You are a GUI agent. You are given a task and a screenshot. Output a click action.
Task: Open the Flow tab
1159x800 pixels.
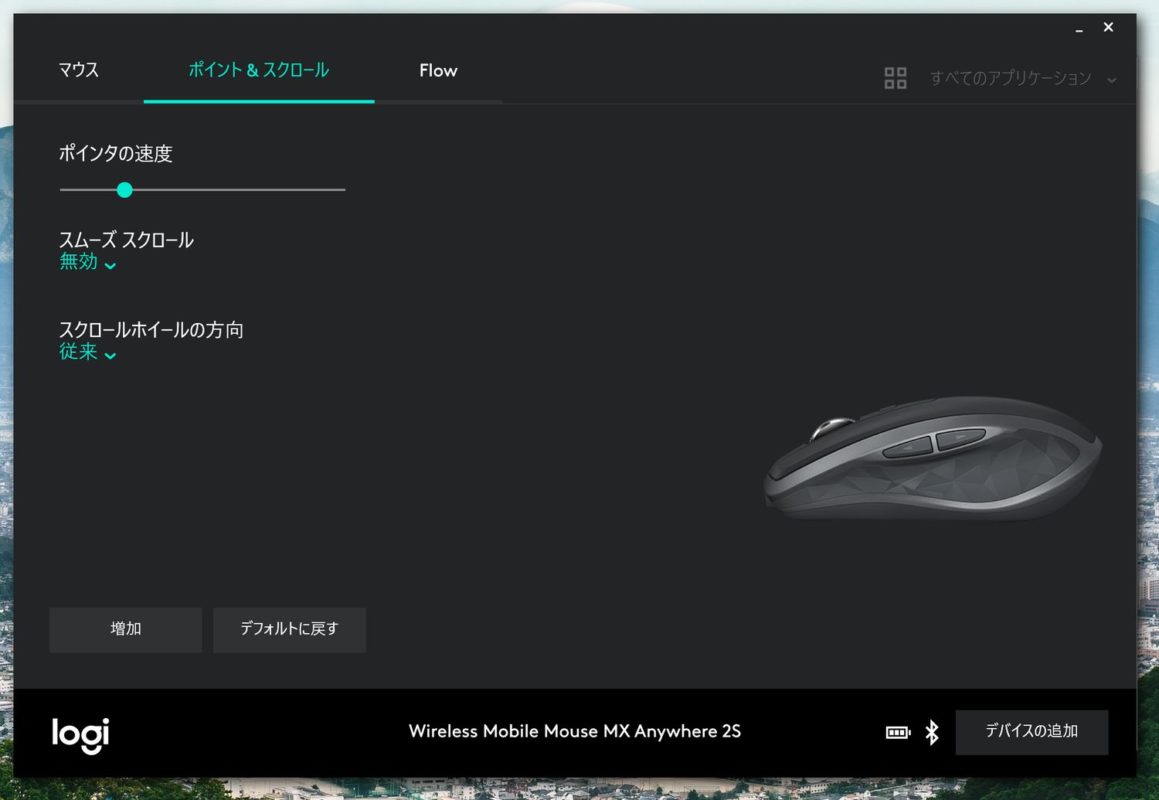click(438, 70)
